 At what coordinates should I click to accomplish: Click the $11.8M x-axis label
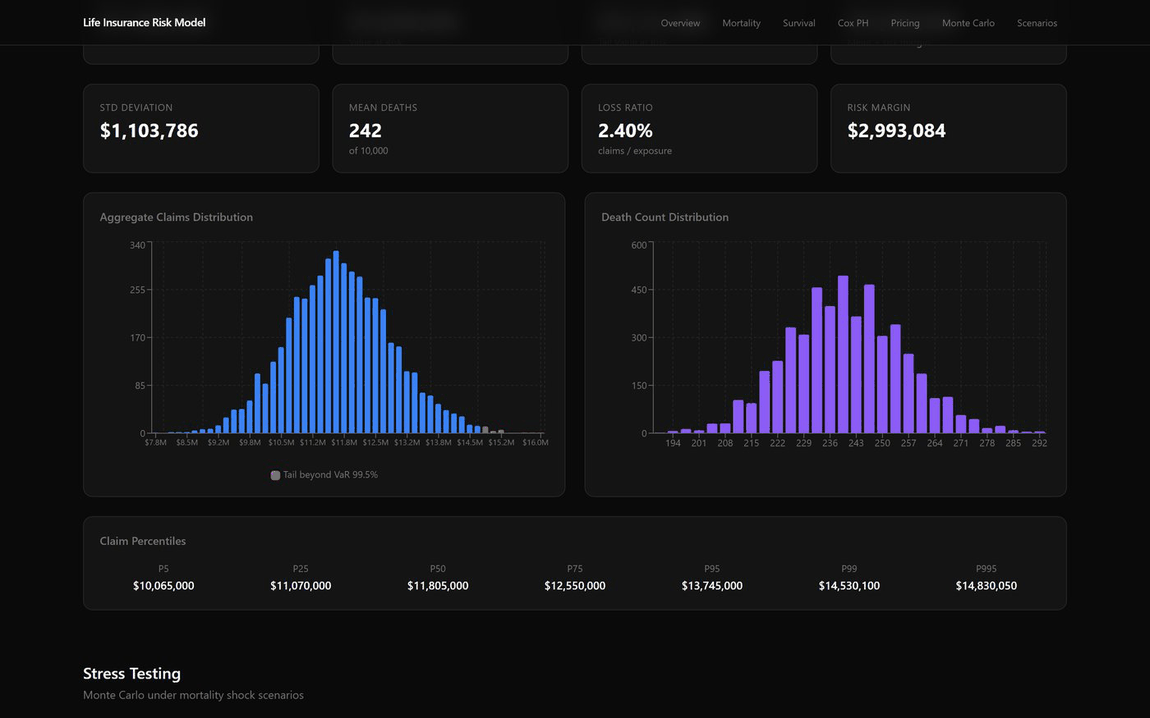click(x=343, y=442)
